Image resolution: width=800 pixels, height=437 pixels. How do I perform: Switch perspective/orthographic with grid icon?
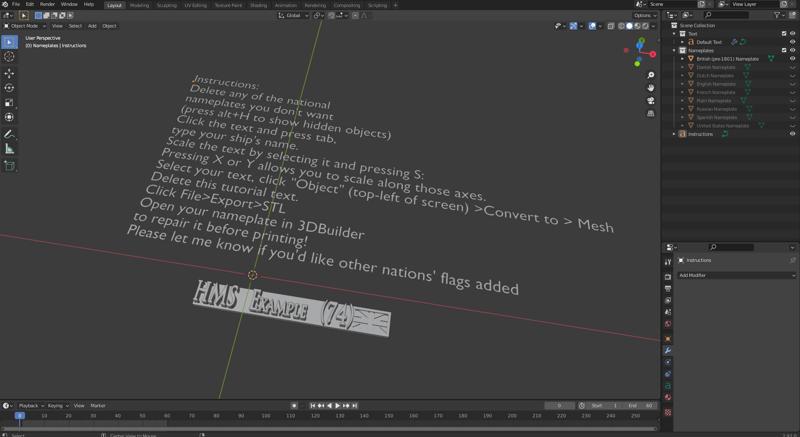(651, 113)
